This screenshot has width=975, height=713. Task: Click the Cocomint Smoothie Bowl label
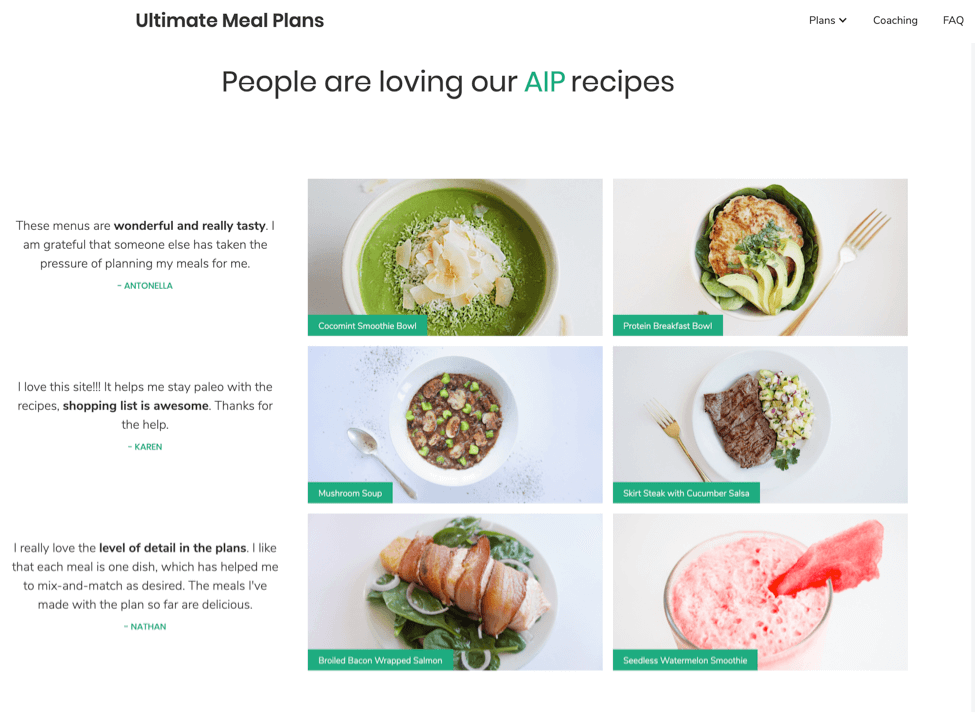click(x=367, y=326)
